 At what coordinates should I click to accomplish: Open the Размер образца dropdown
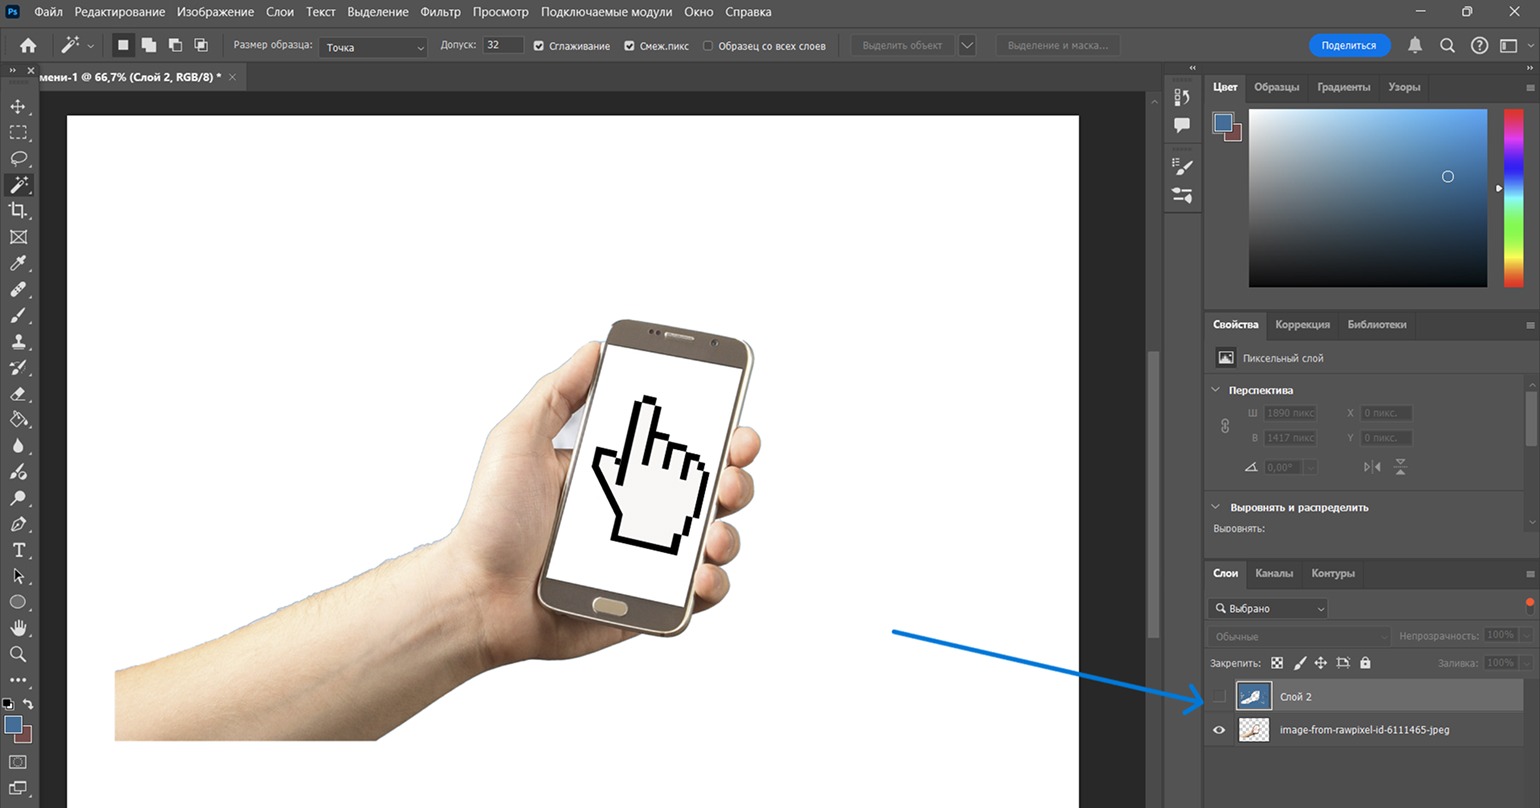(x=373, y=46)
